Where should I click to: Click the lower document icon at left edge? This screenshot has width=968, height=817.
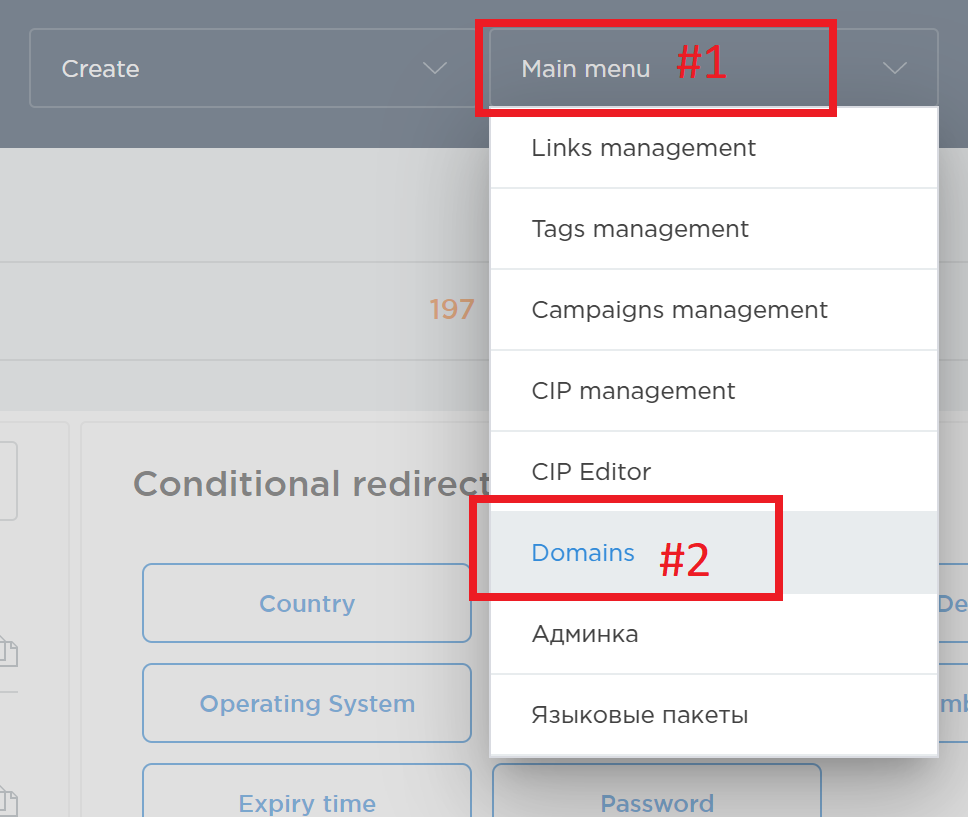pyautogui.click(x=9, y=802)
